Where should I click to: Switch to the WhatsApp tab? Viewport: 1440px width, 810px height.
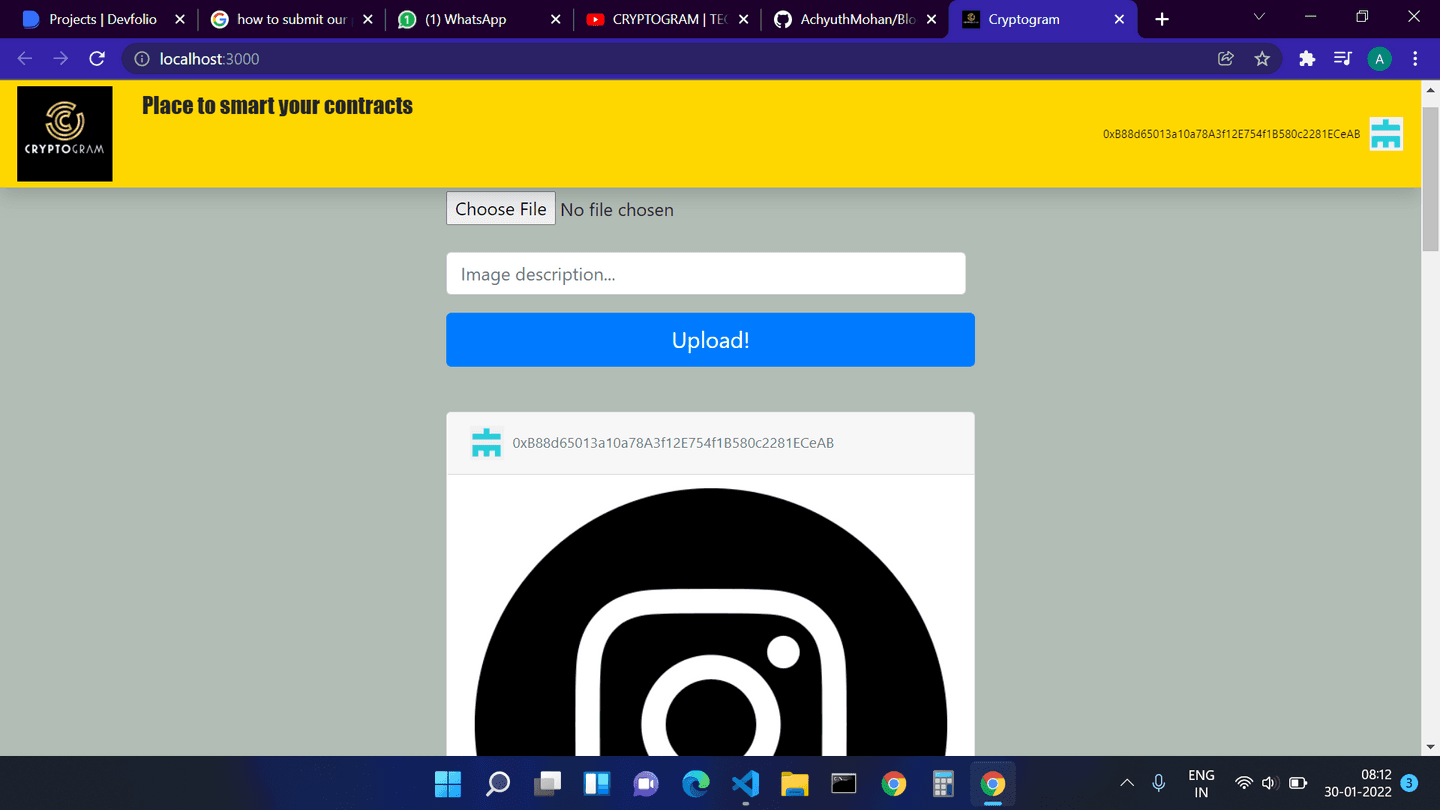click(478, 19)
